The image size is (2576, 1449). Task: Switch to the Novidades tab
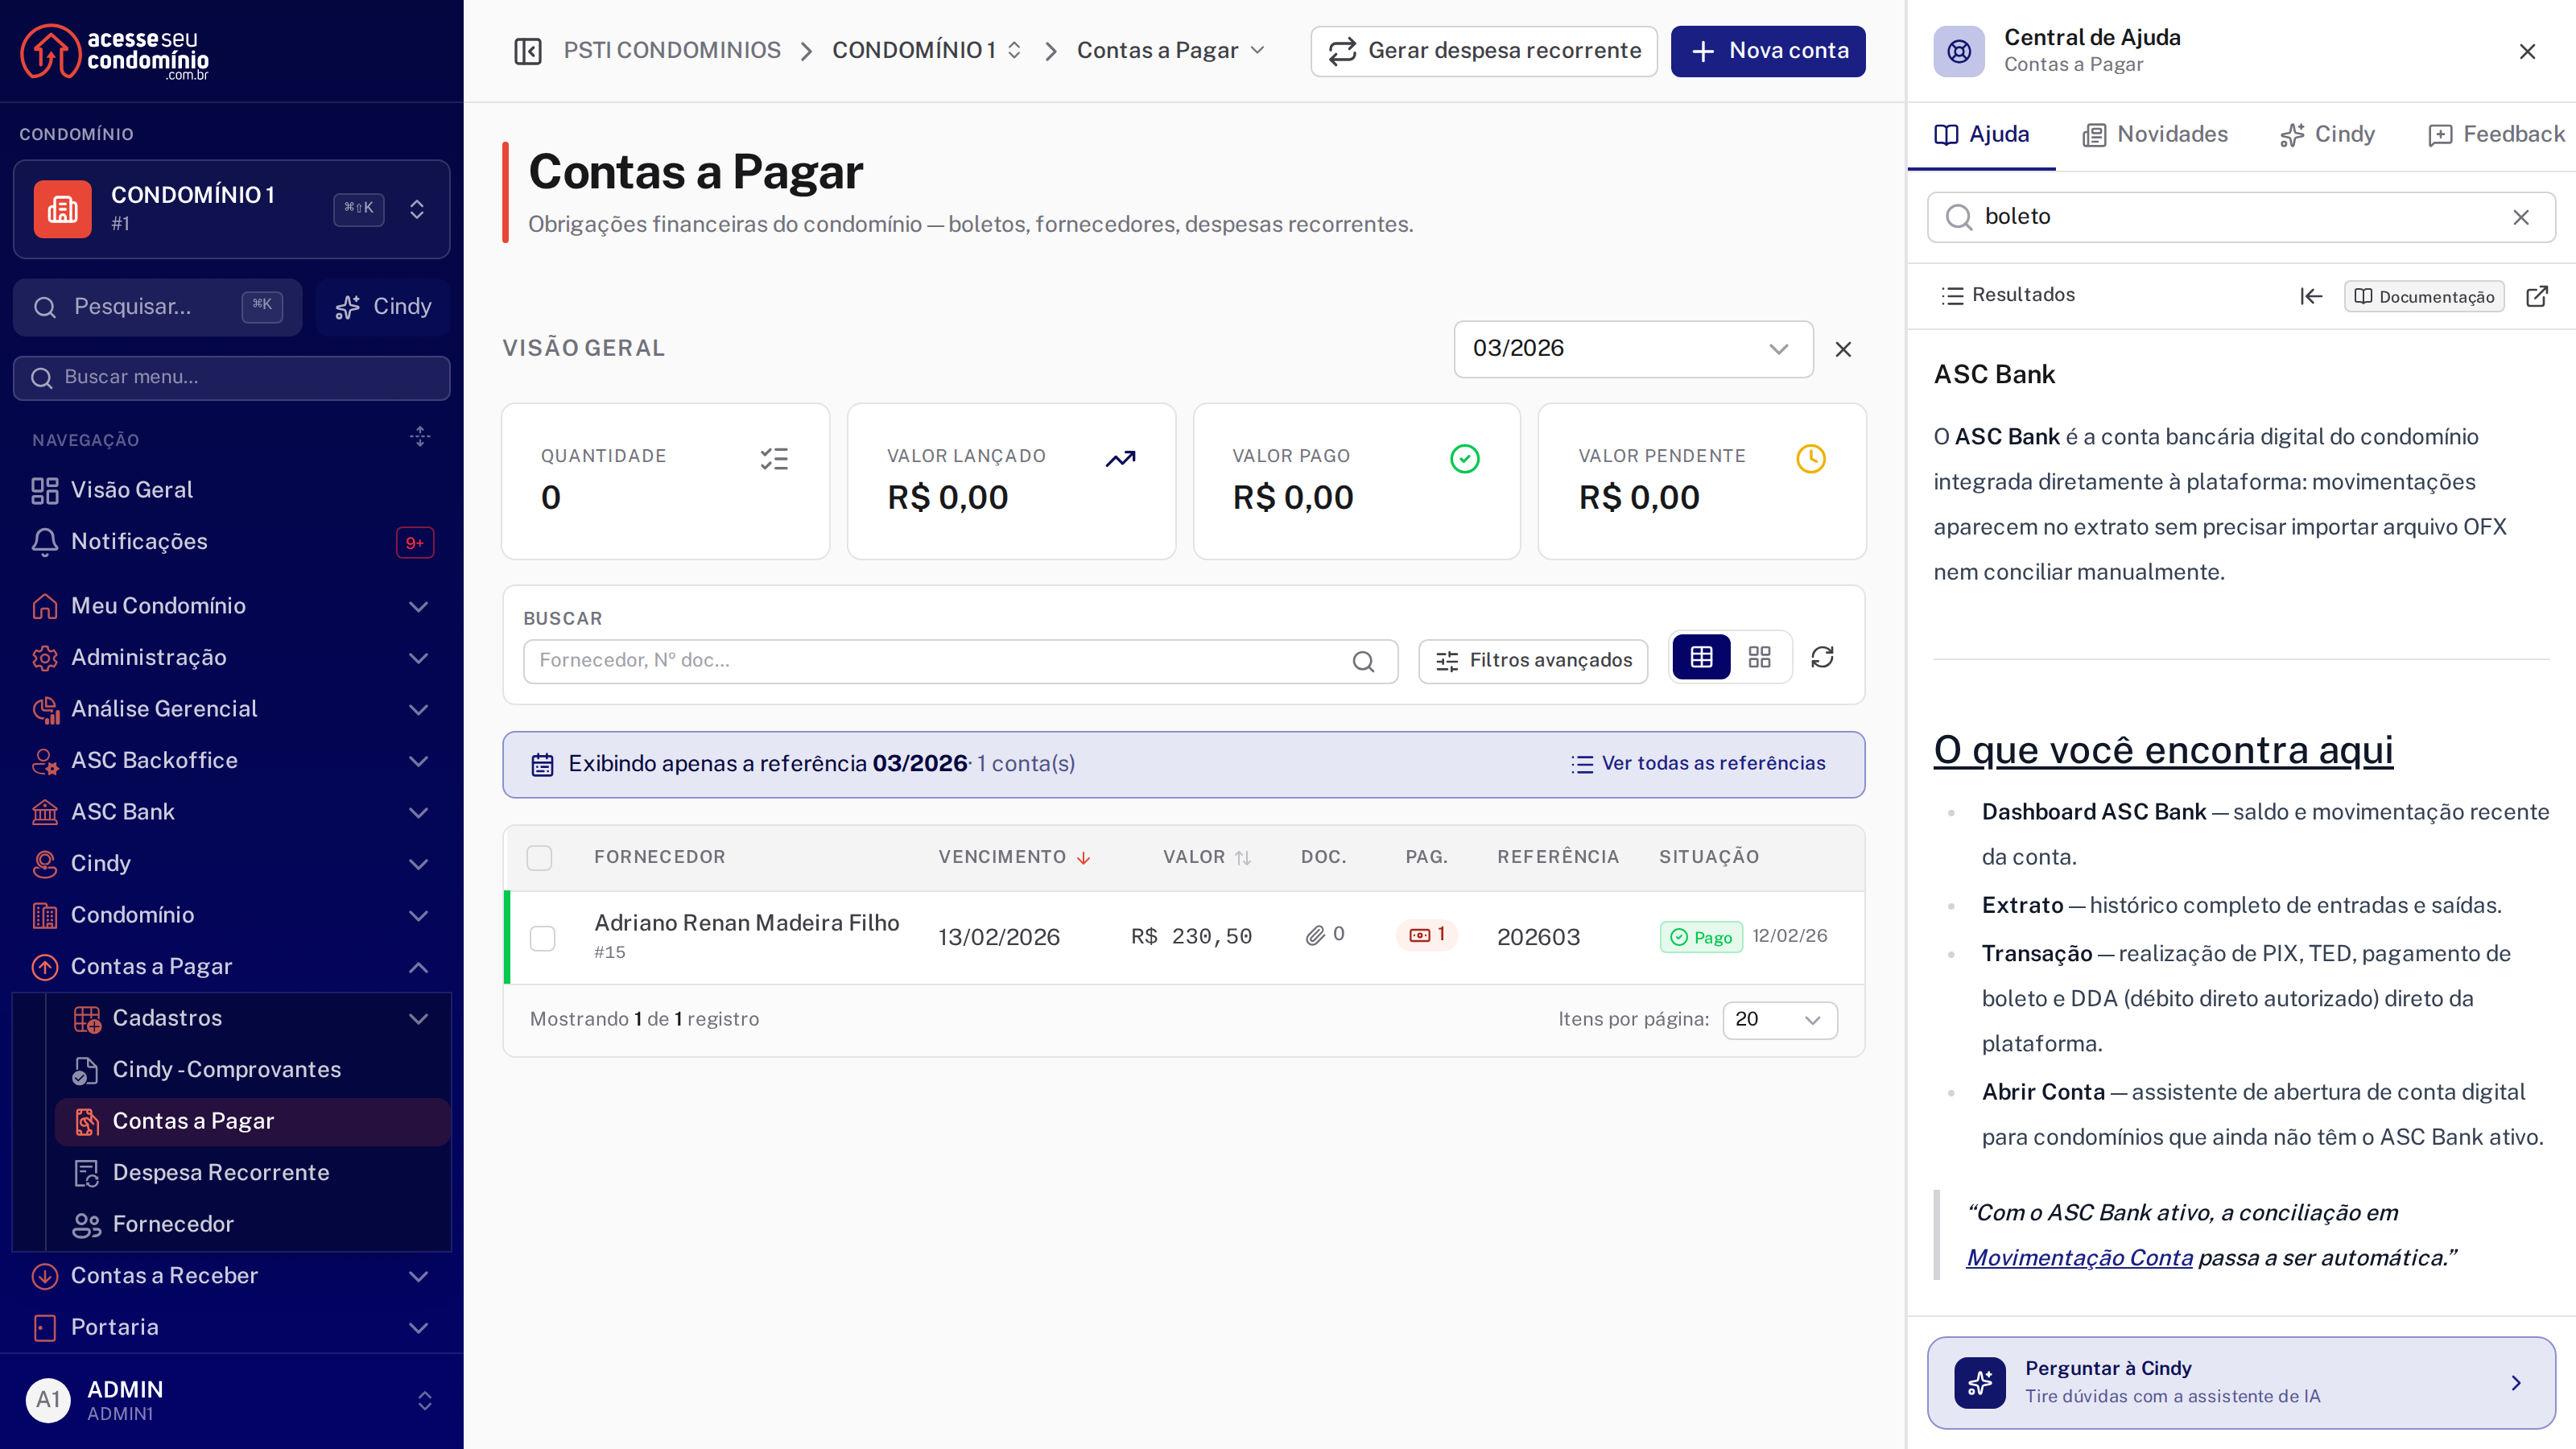[2155, 135]
